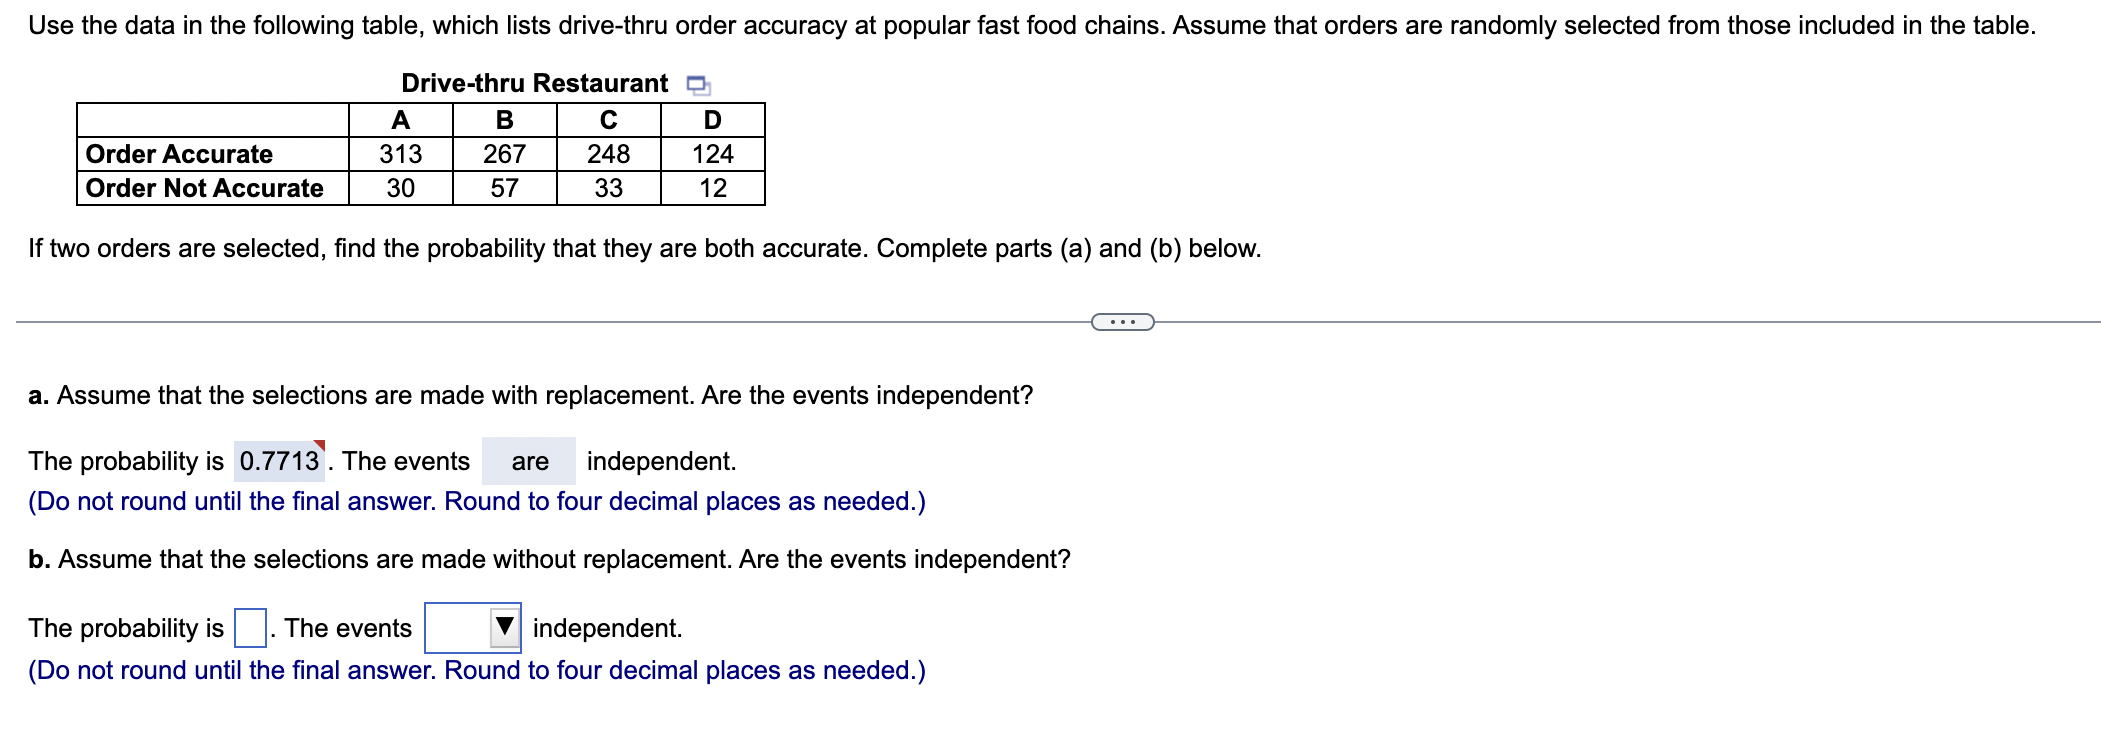The image size is (2101, 734).
Task: Open the independence dropdown in part b
Action: click(x=471, y=628)
